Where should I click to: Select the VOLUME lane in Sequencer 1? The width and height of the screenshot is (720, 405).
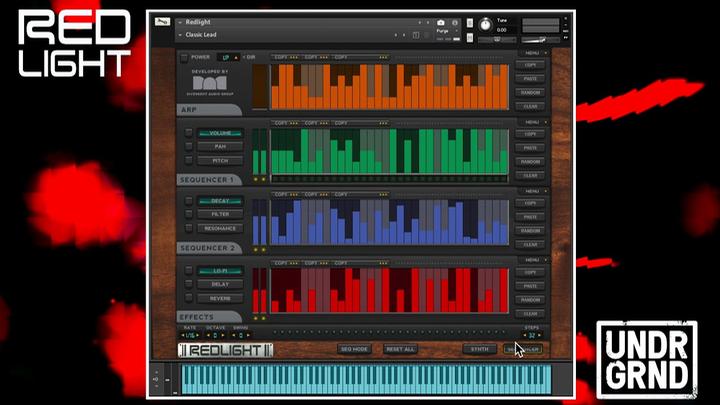[220, 133]
